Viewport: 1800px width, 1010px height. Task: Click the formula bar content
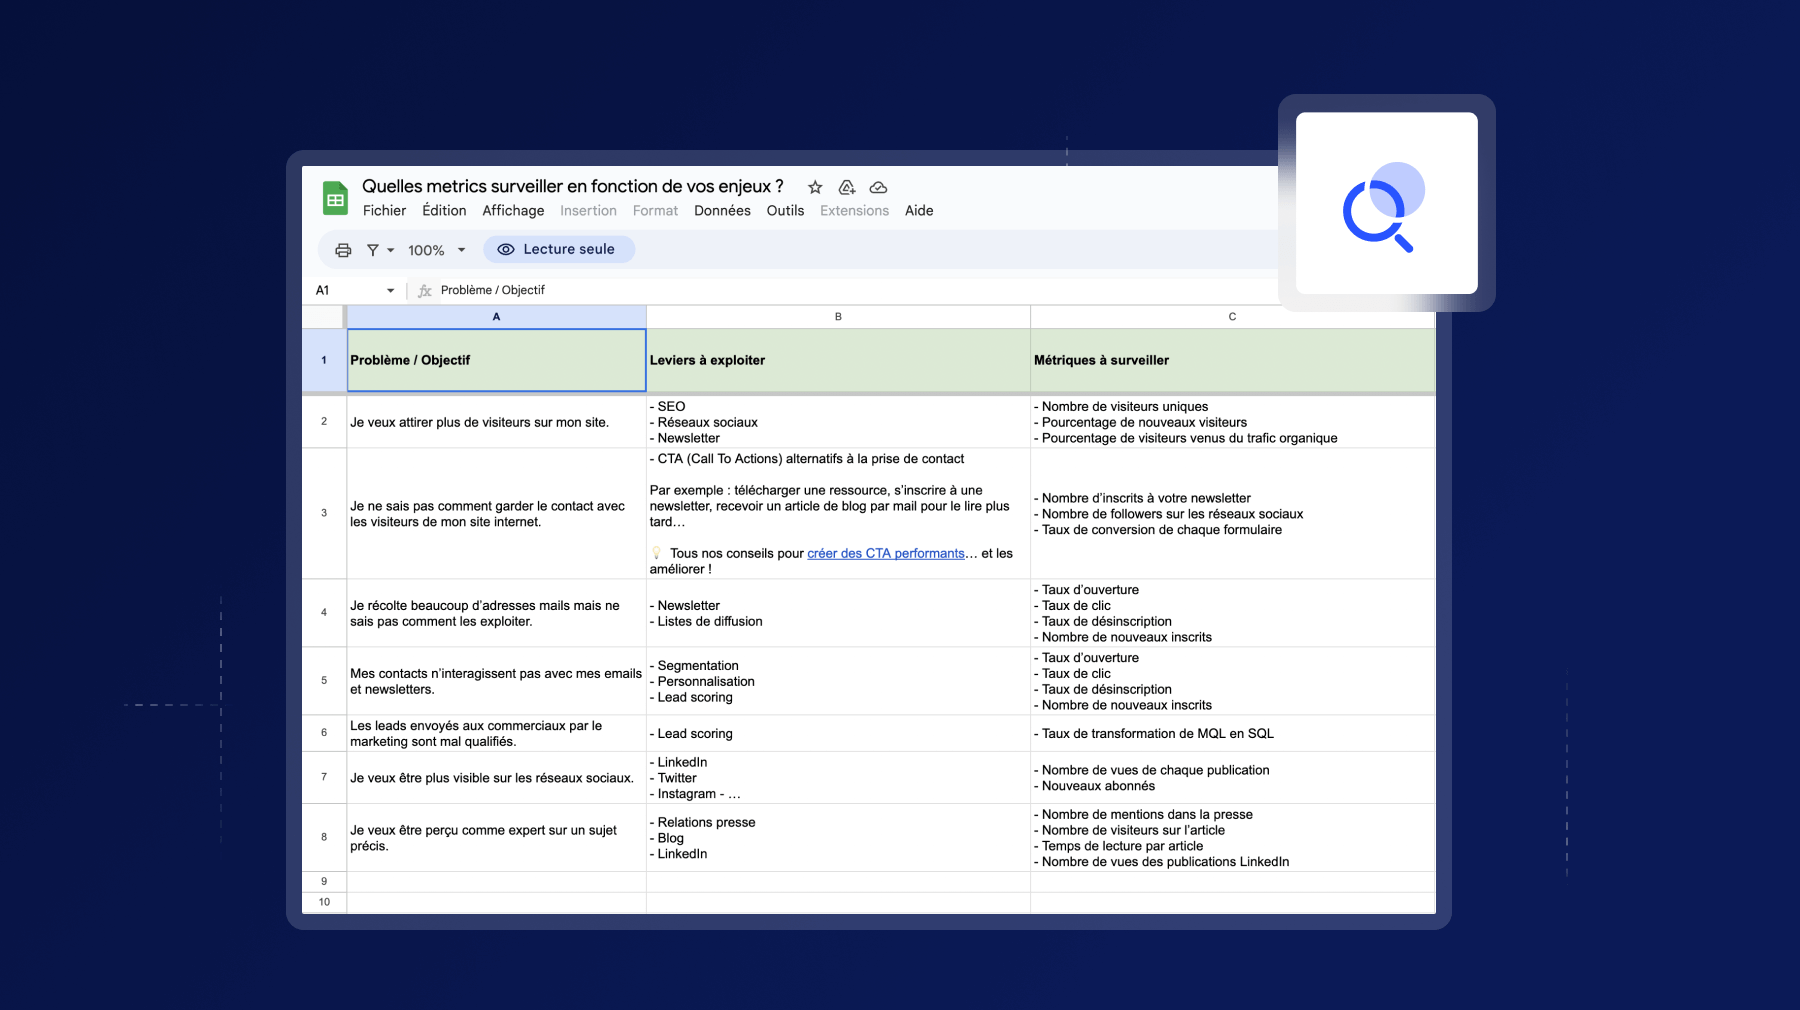pos(493,290)
